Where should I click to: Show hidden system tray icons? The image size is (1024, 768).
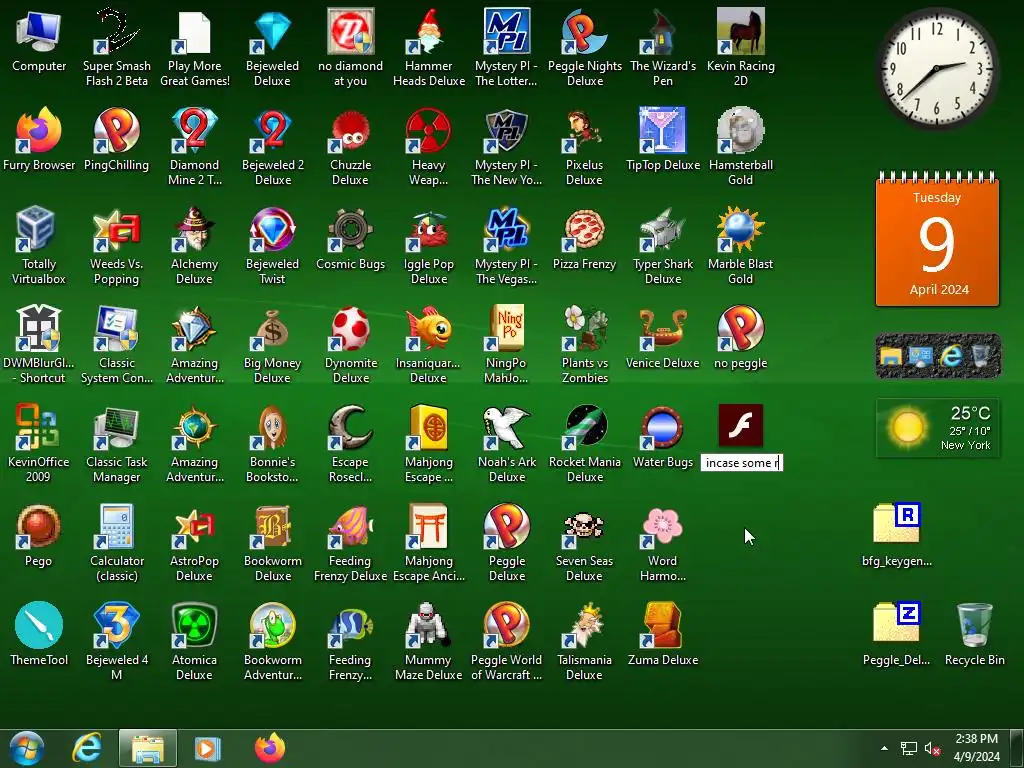pyautogui.click(x=884, y=748)
